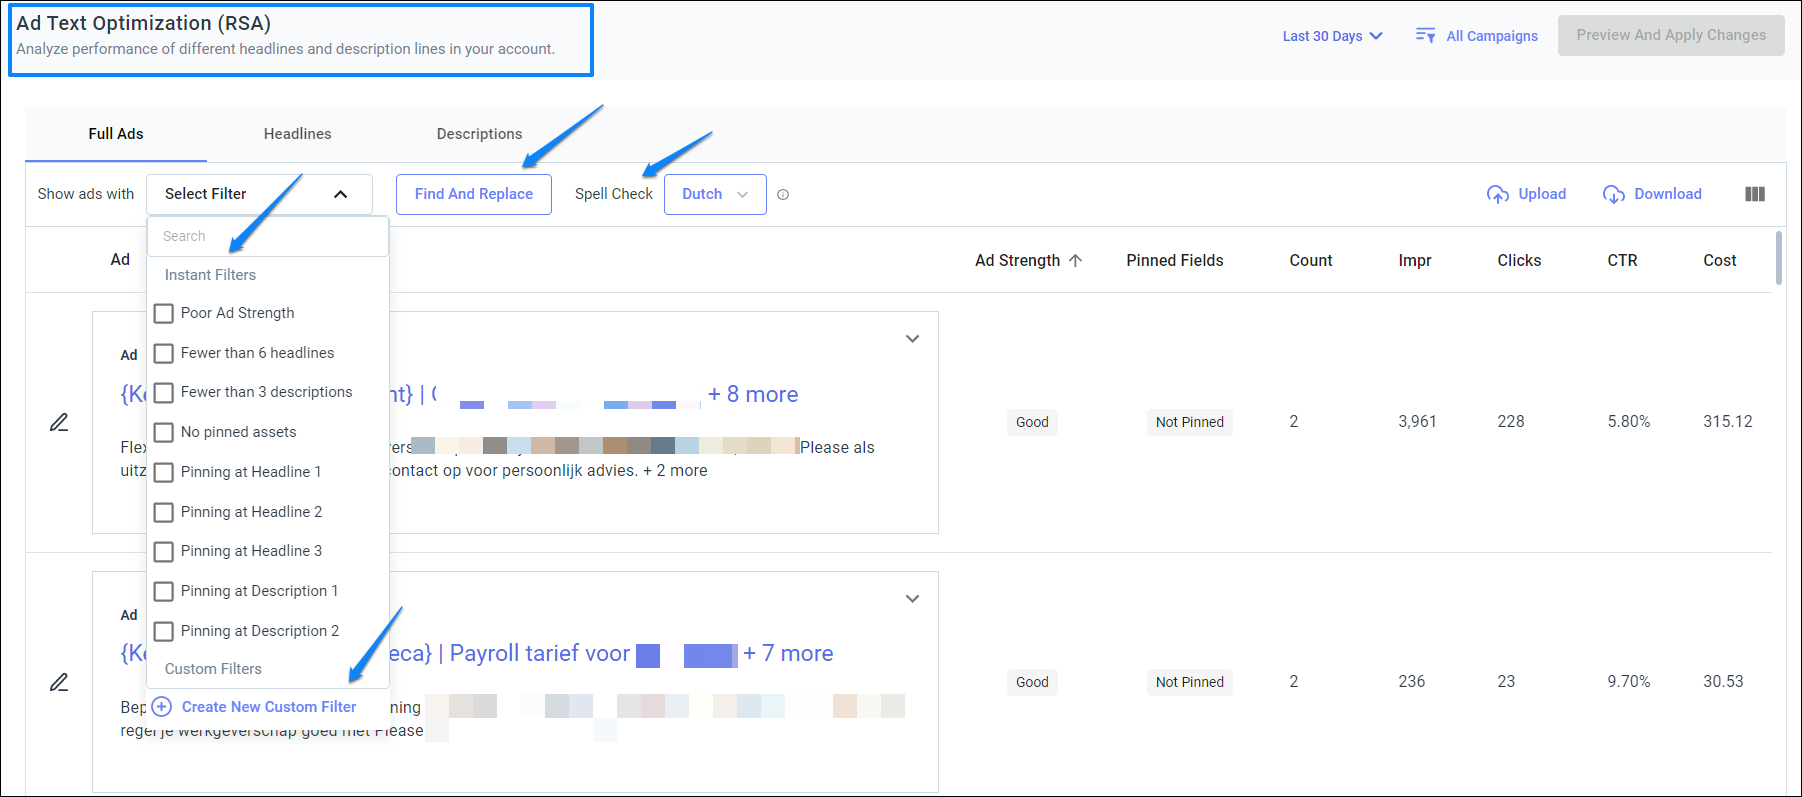Check Fewer than 6 headlines filter
This screenshot has width=1802, height=797.
[164, 353]
